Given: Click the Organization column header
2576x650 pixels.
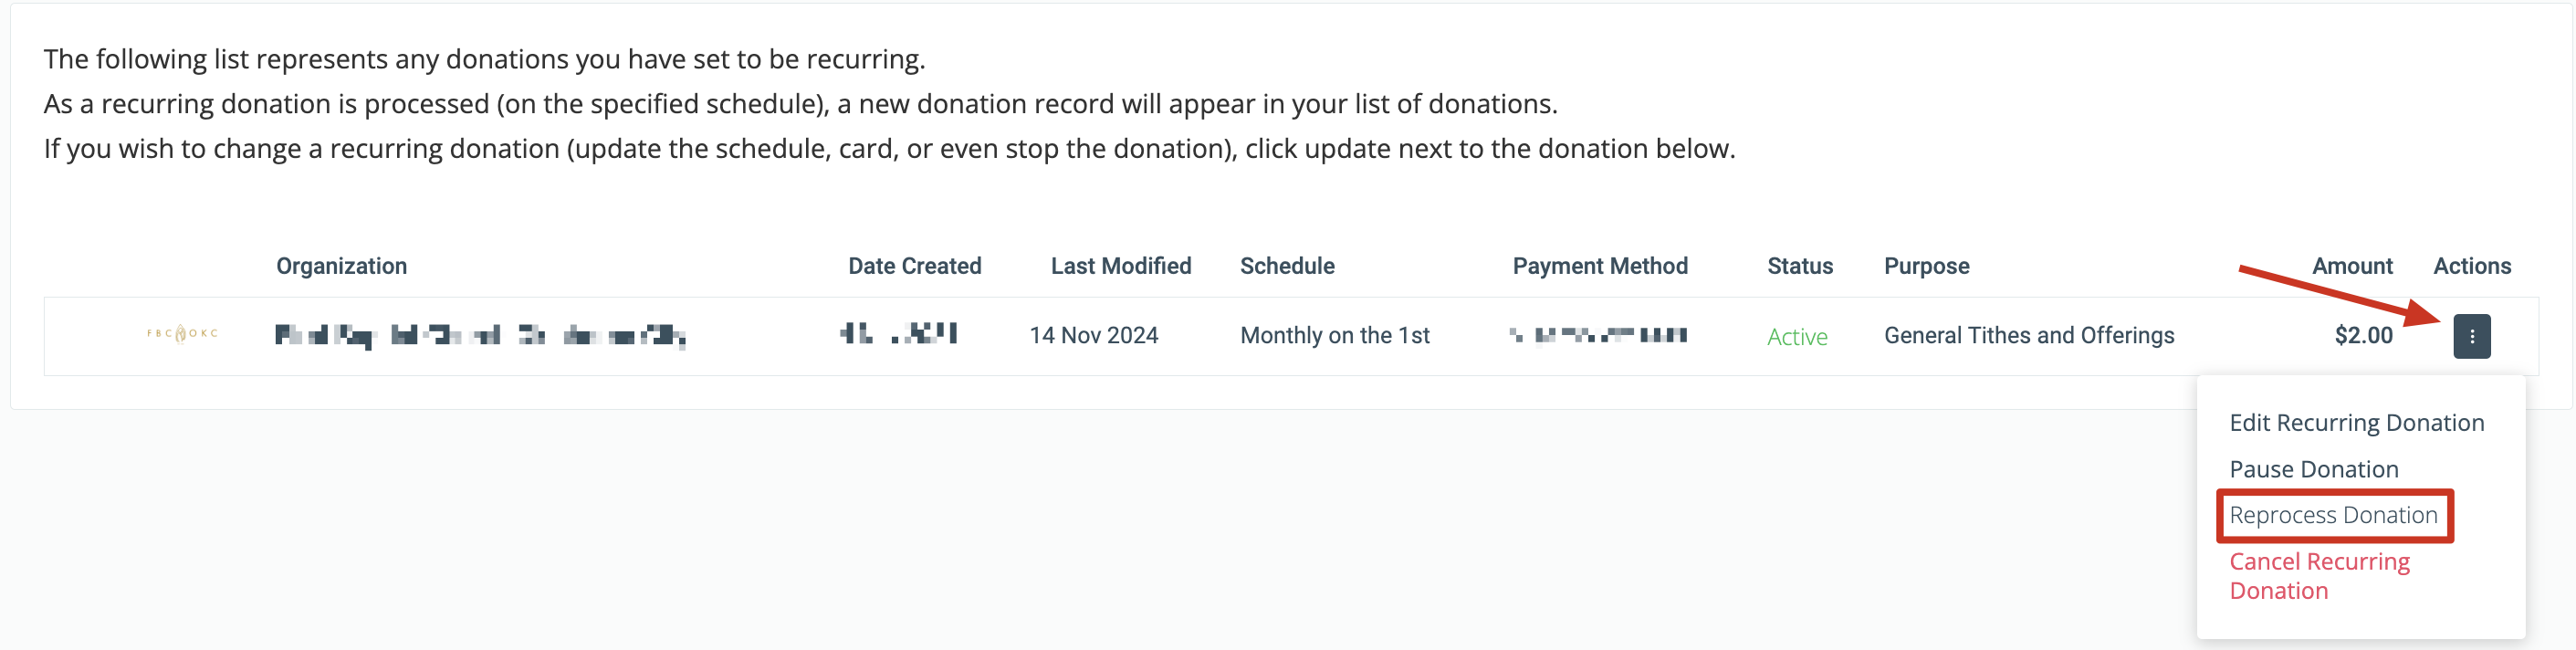Looking at the screenshot, I should (341, 265).
